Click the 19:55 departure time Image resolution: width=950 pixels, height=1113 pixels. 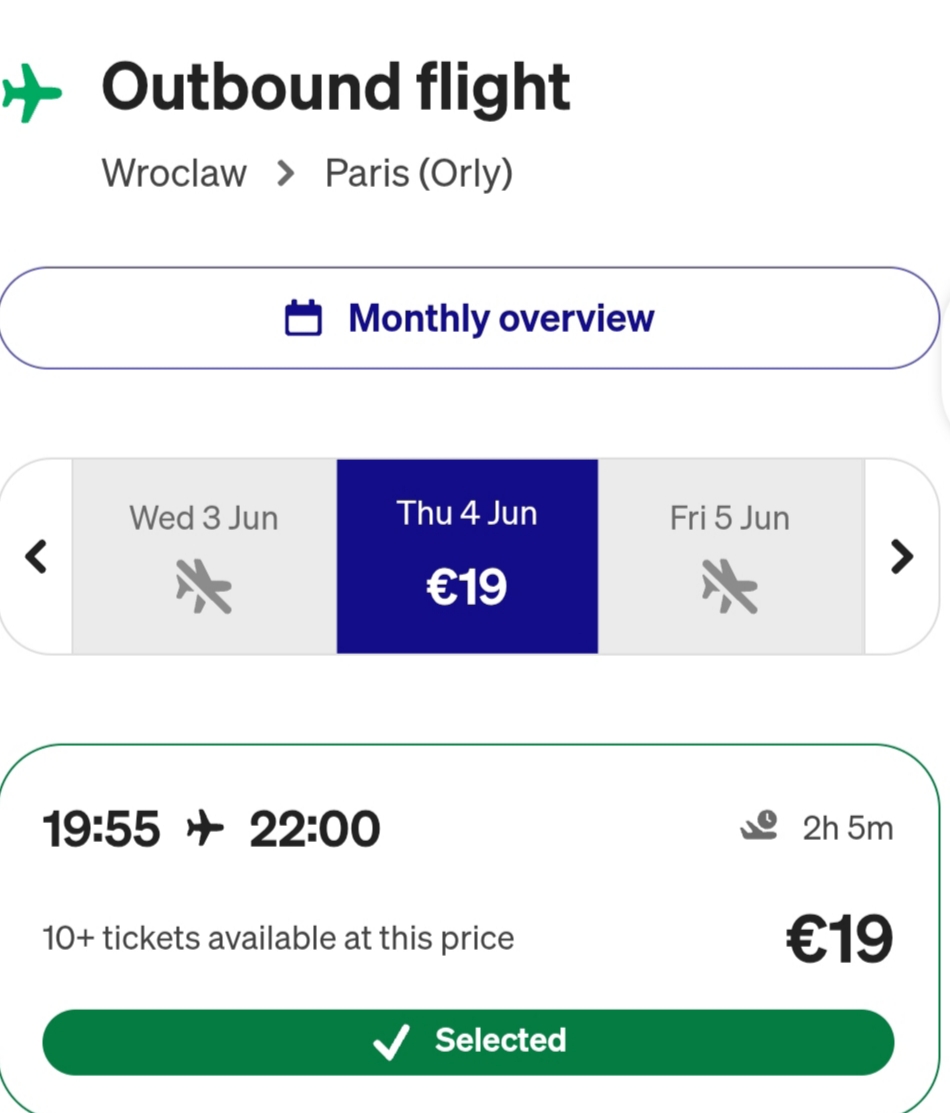(x=101, y=829)
